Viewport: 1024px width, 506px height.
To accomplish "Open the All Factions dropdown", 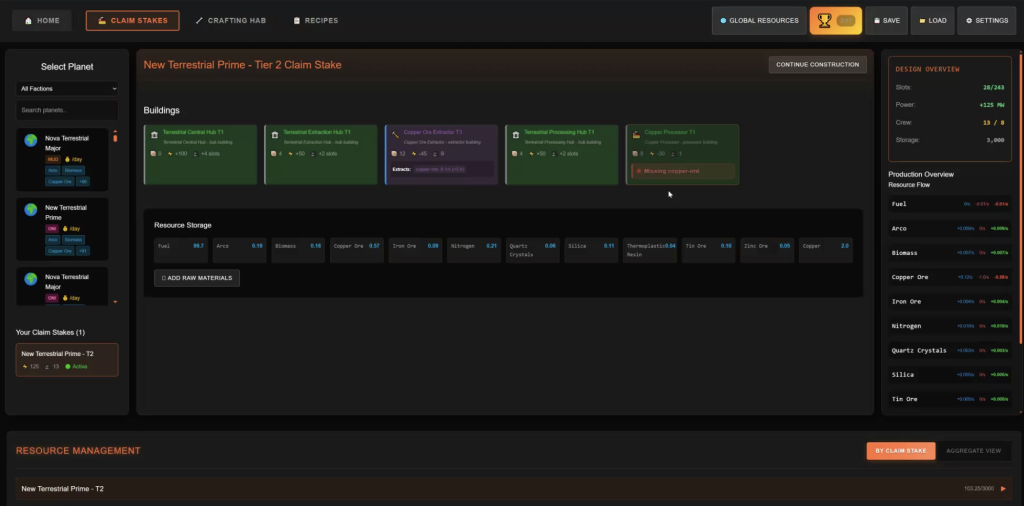I will pos(67,89).
